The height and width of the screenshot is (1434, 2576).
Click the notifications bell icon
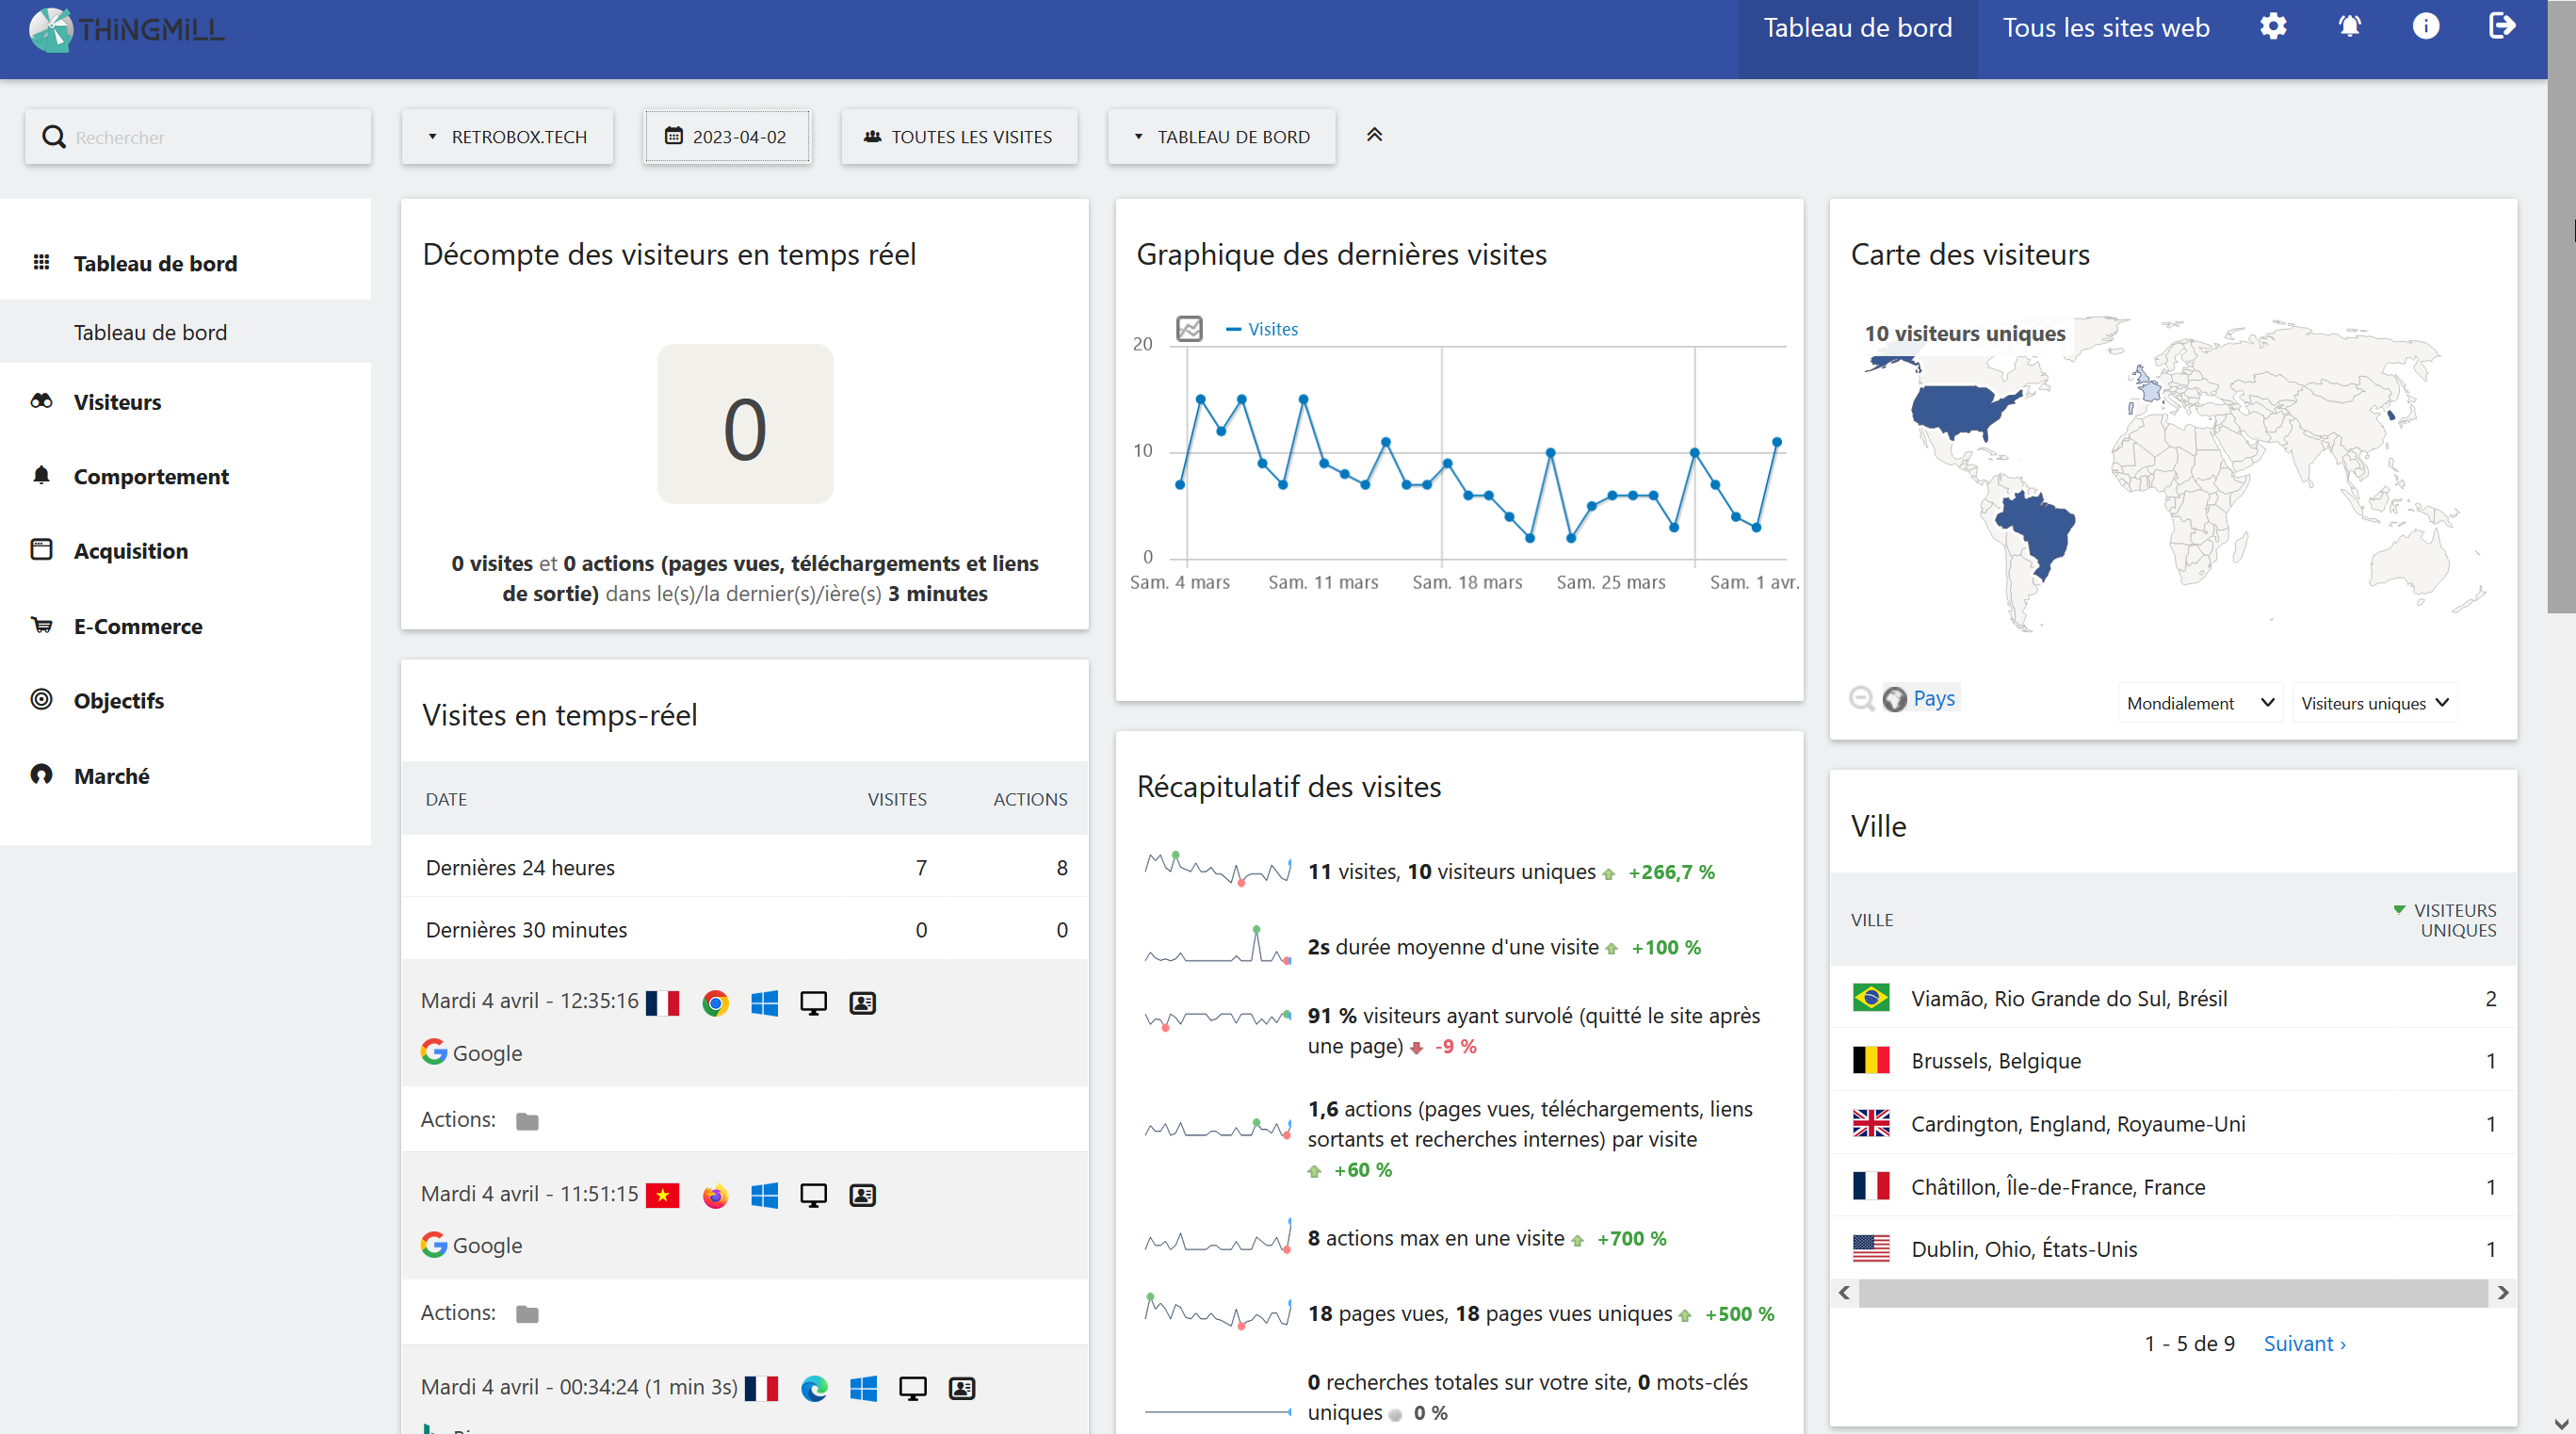point(2349,27)
